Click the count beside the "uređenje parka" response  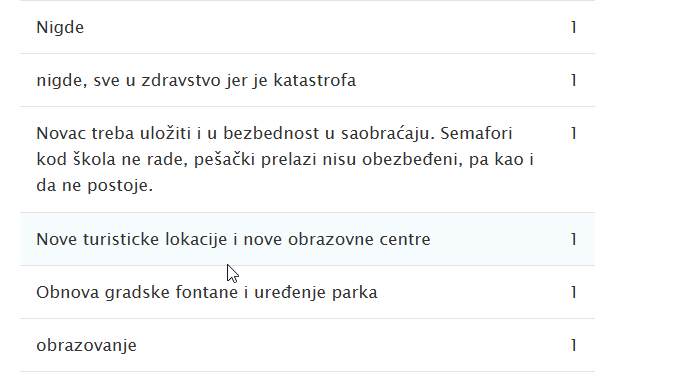point(574,292)
